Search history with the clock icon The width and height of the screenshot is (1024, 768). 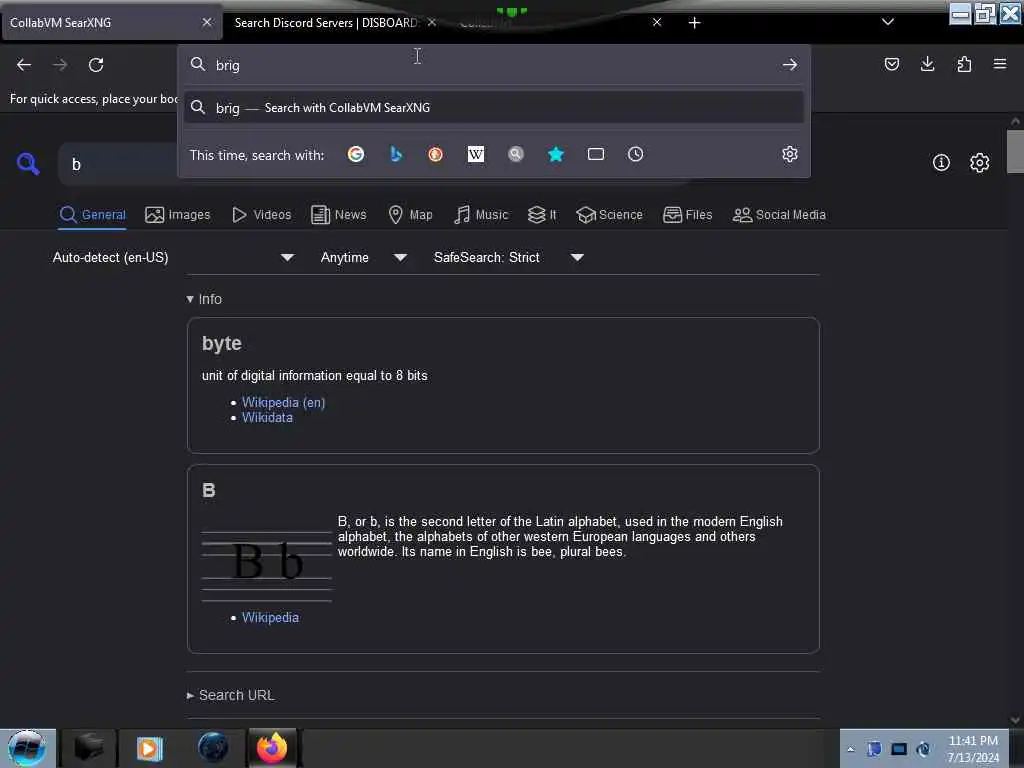[x=635, y=154]
